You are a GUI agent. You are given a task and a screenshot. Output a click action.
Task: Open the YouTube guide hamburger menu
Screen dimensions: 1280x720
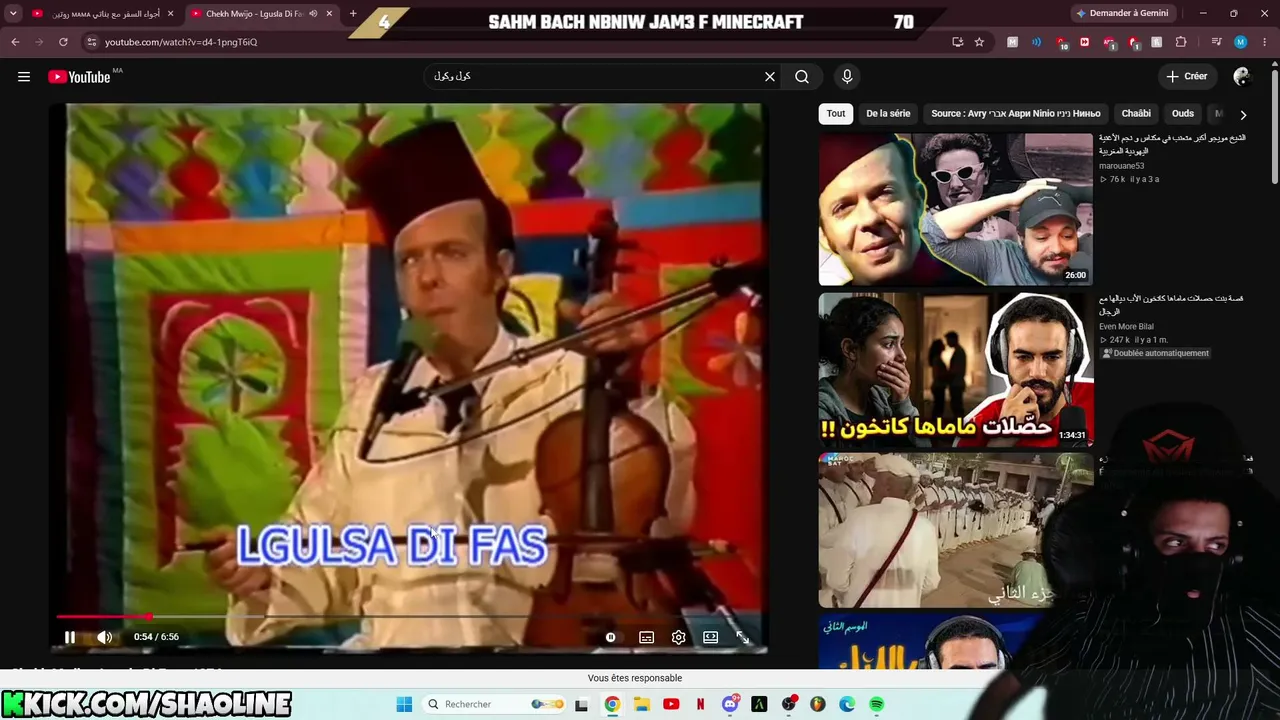24,77
